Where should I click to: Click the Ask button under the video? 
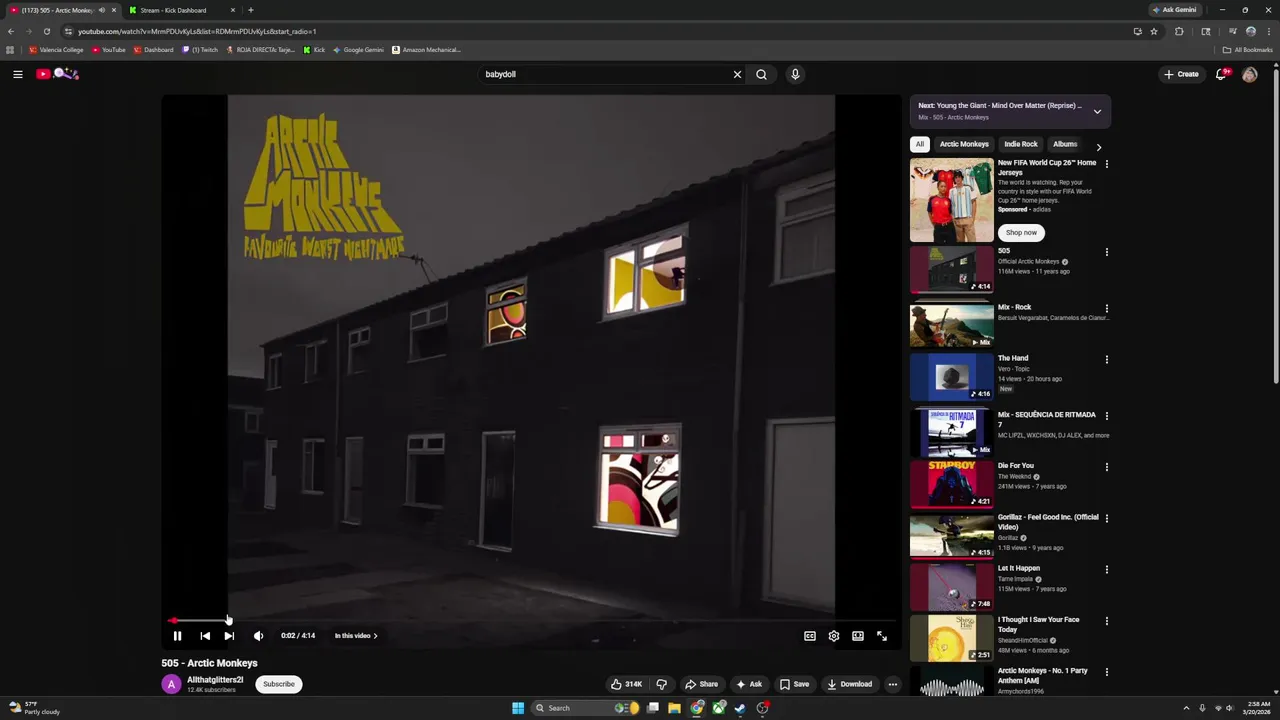749,684
